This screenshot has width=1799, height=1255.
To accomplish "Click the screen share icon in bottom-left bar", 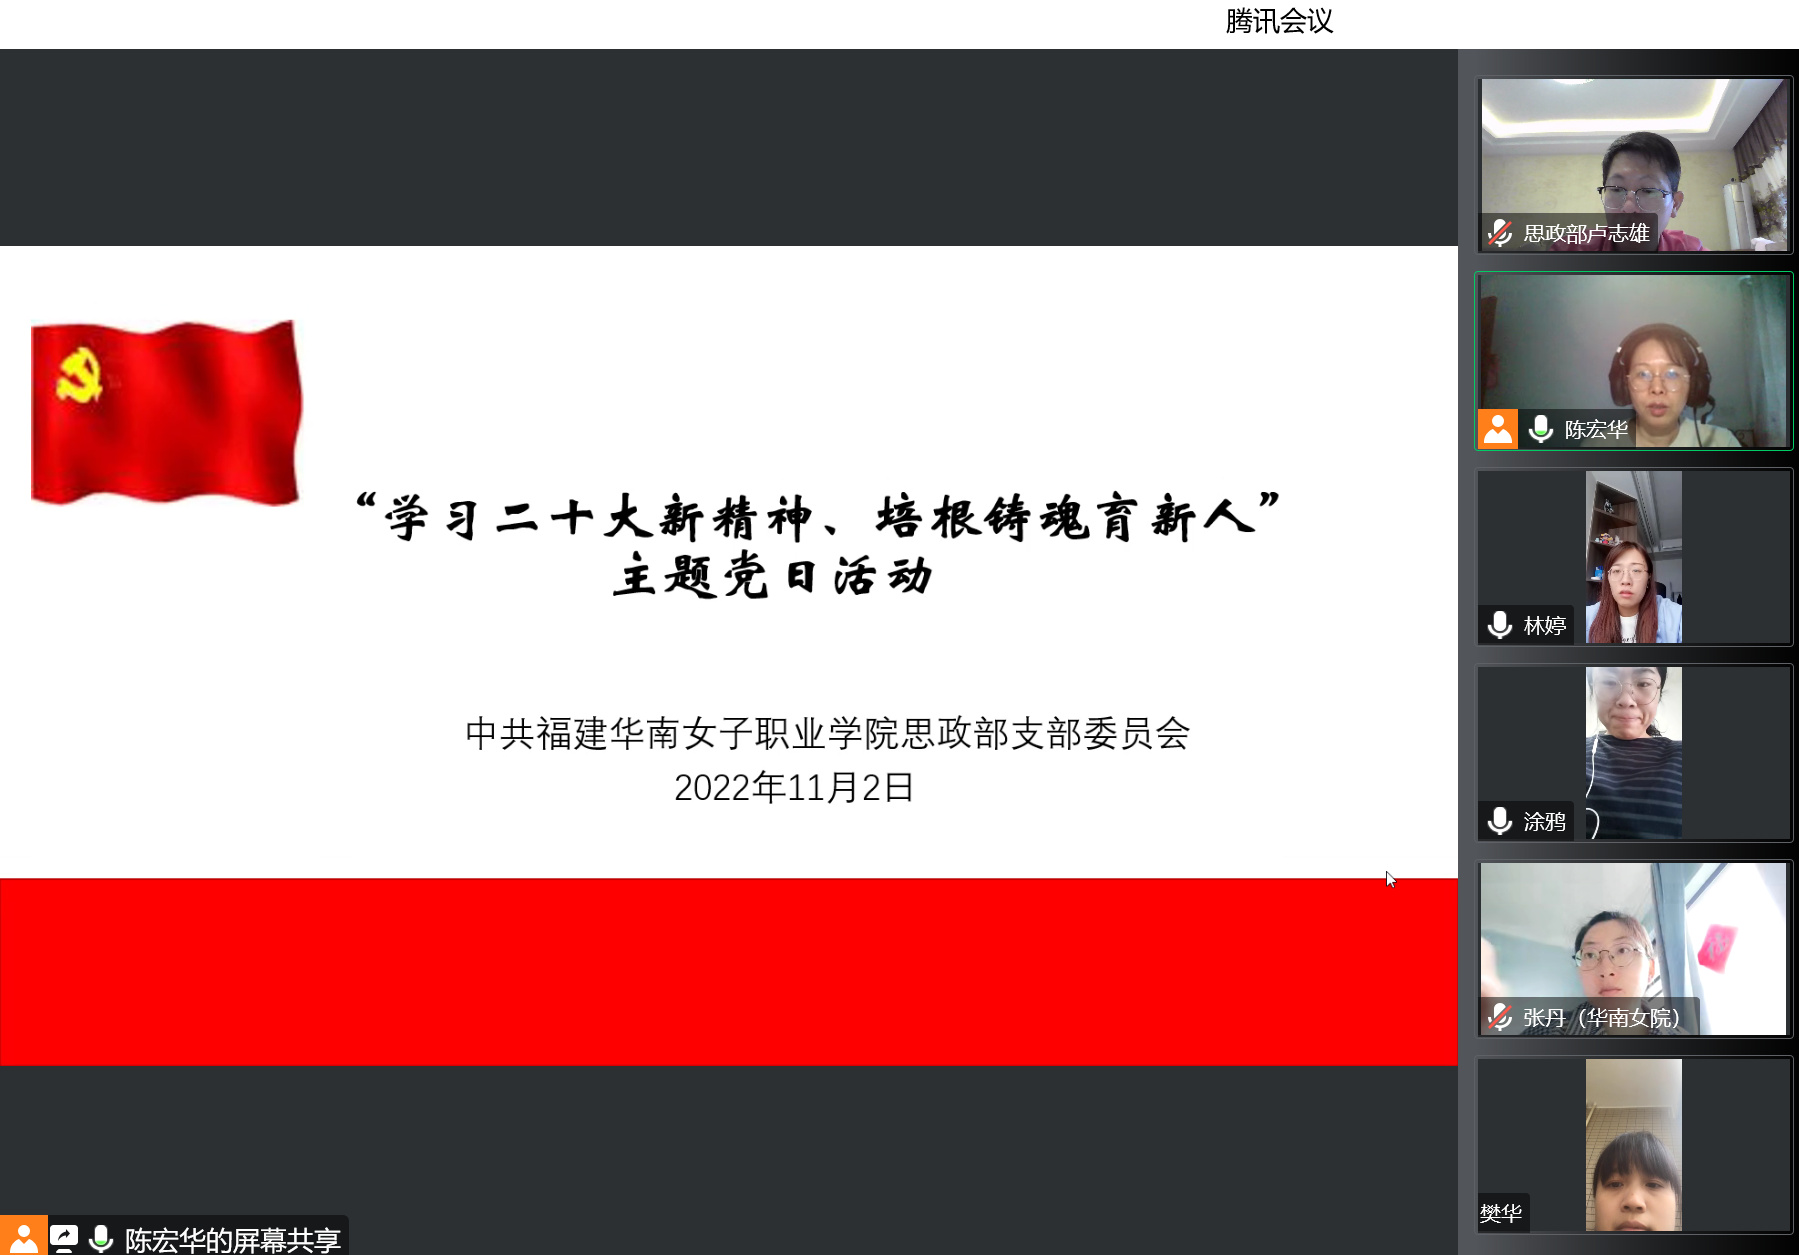I will (x=64, y=1238).
